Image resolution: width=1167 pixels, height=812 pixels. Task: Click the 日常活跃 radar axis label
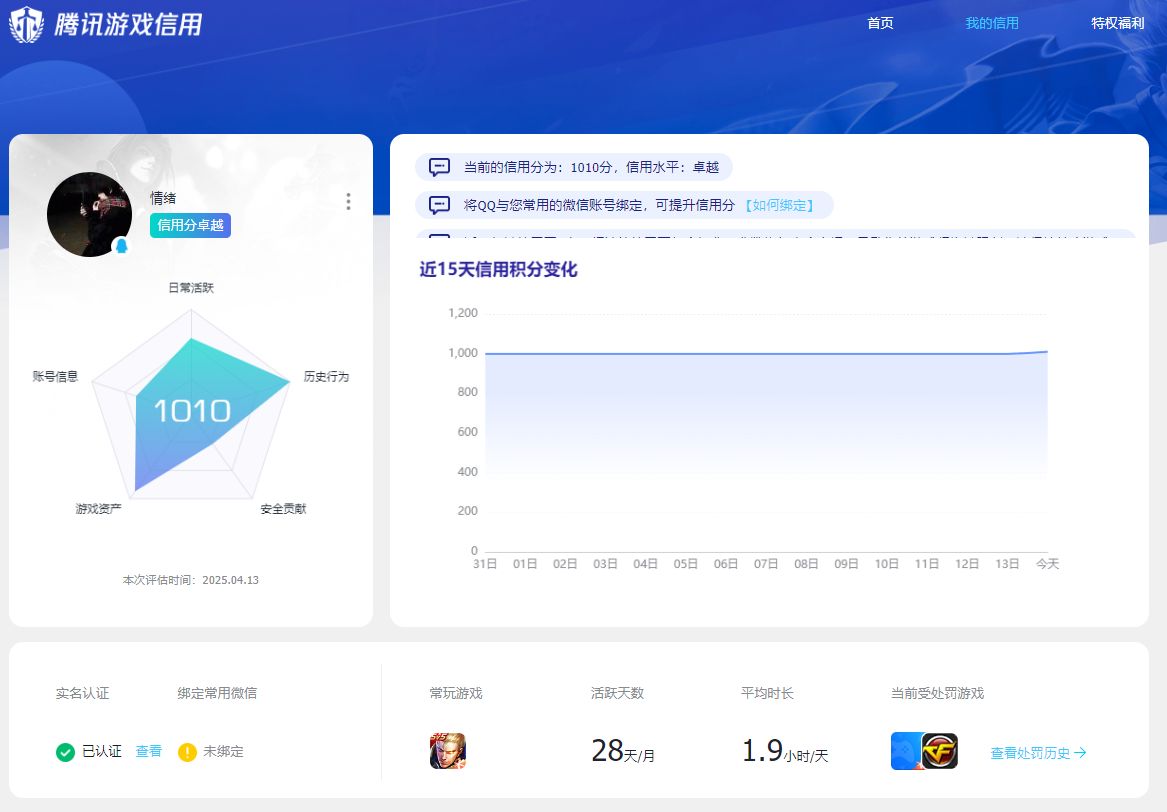(191, 288)
